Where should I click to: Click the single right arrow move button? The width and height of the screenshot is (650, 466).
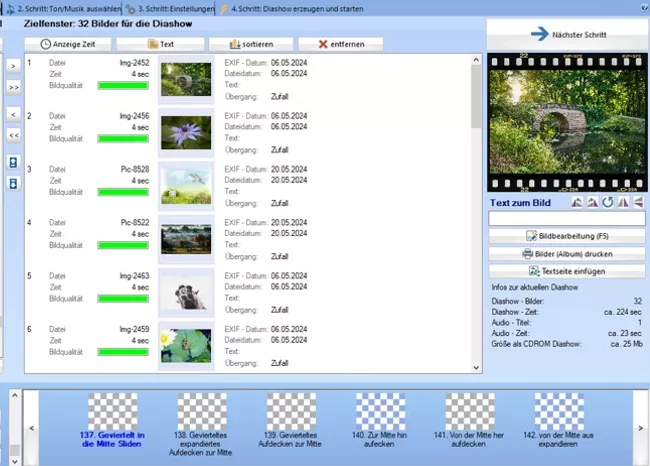(x=13, y=66)
